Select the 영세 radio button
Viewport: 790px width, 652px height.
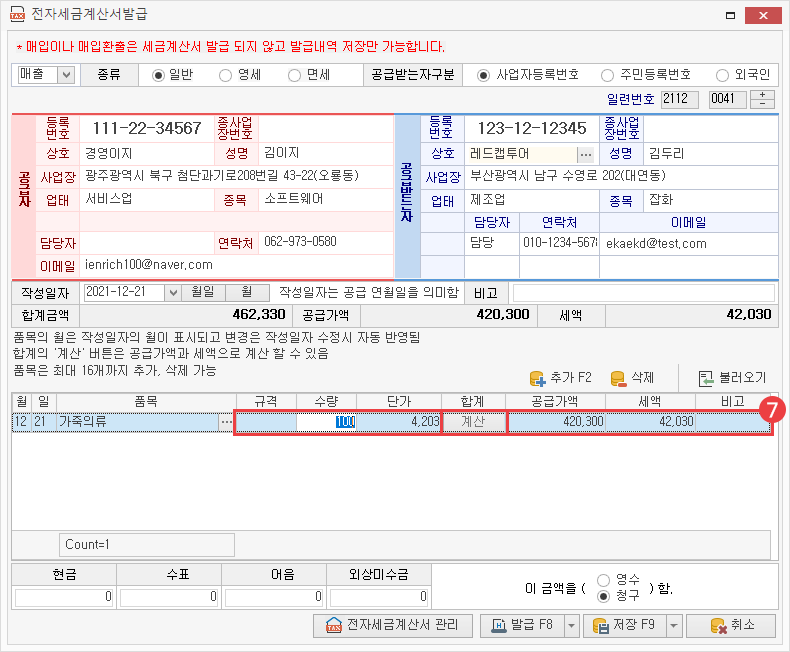click(x=225, y=76)
